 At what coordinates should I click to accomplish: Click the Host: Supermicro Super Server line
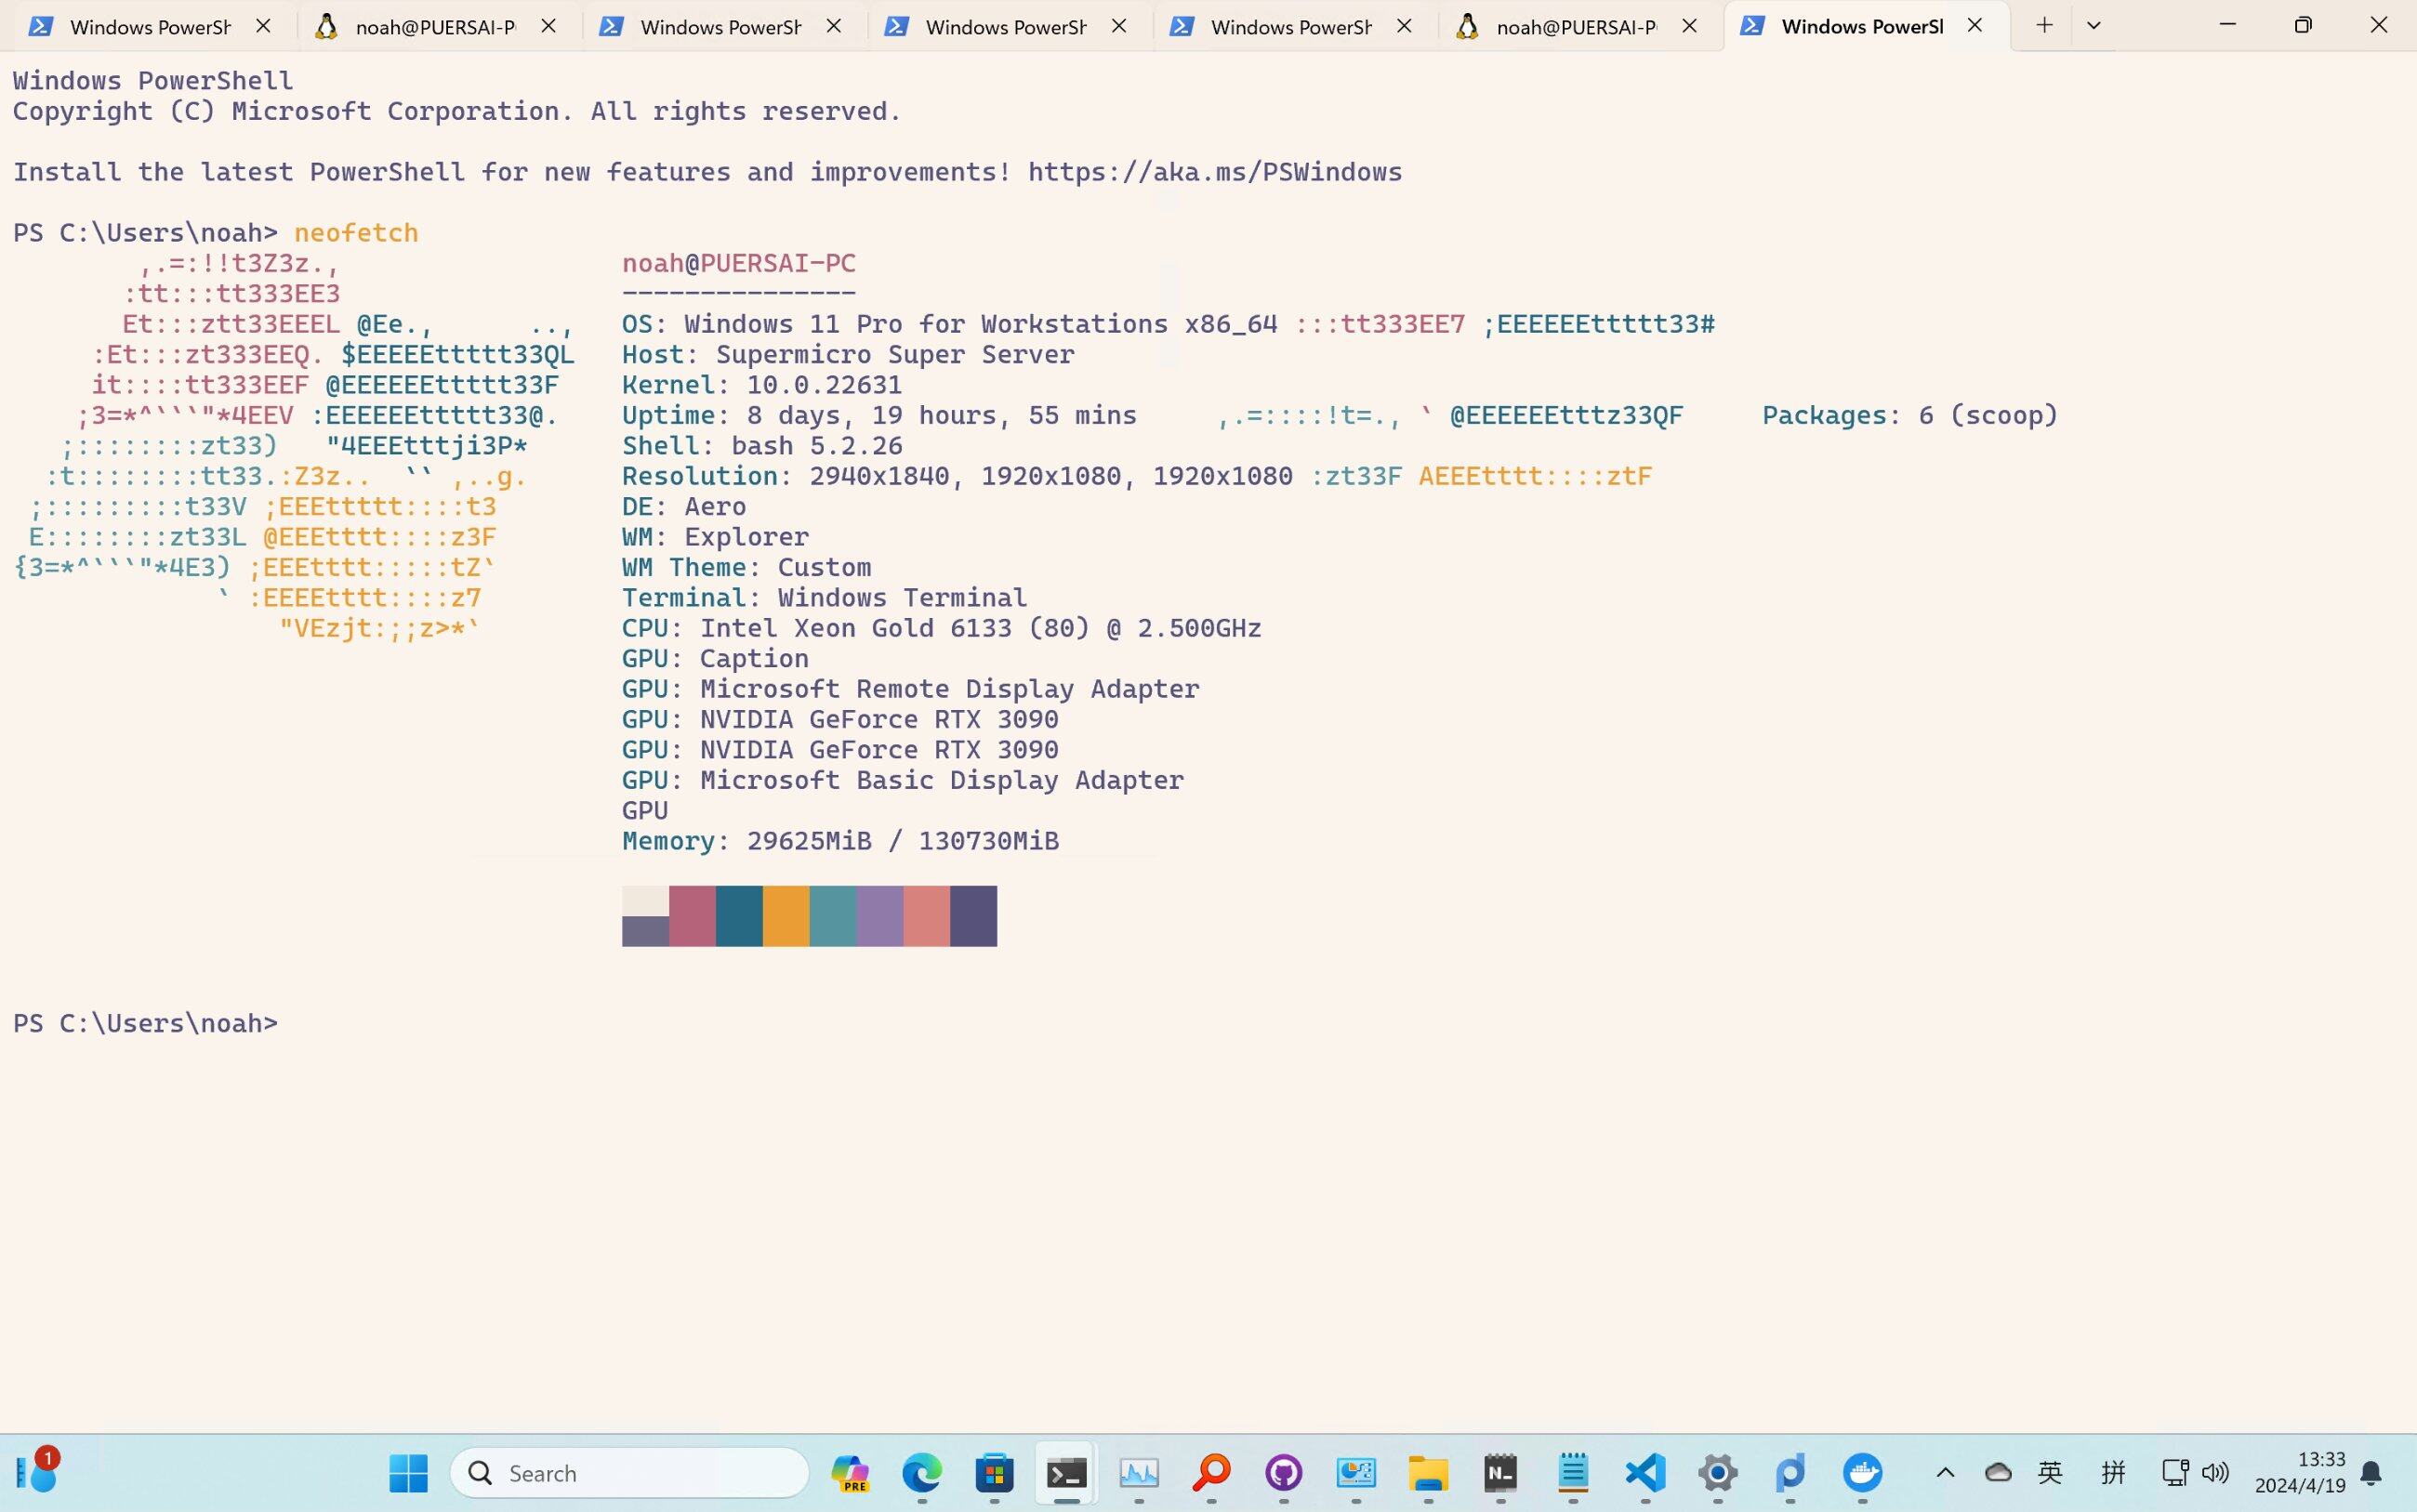pos(848,355)
